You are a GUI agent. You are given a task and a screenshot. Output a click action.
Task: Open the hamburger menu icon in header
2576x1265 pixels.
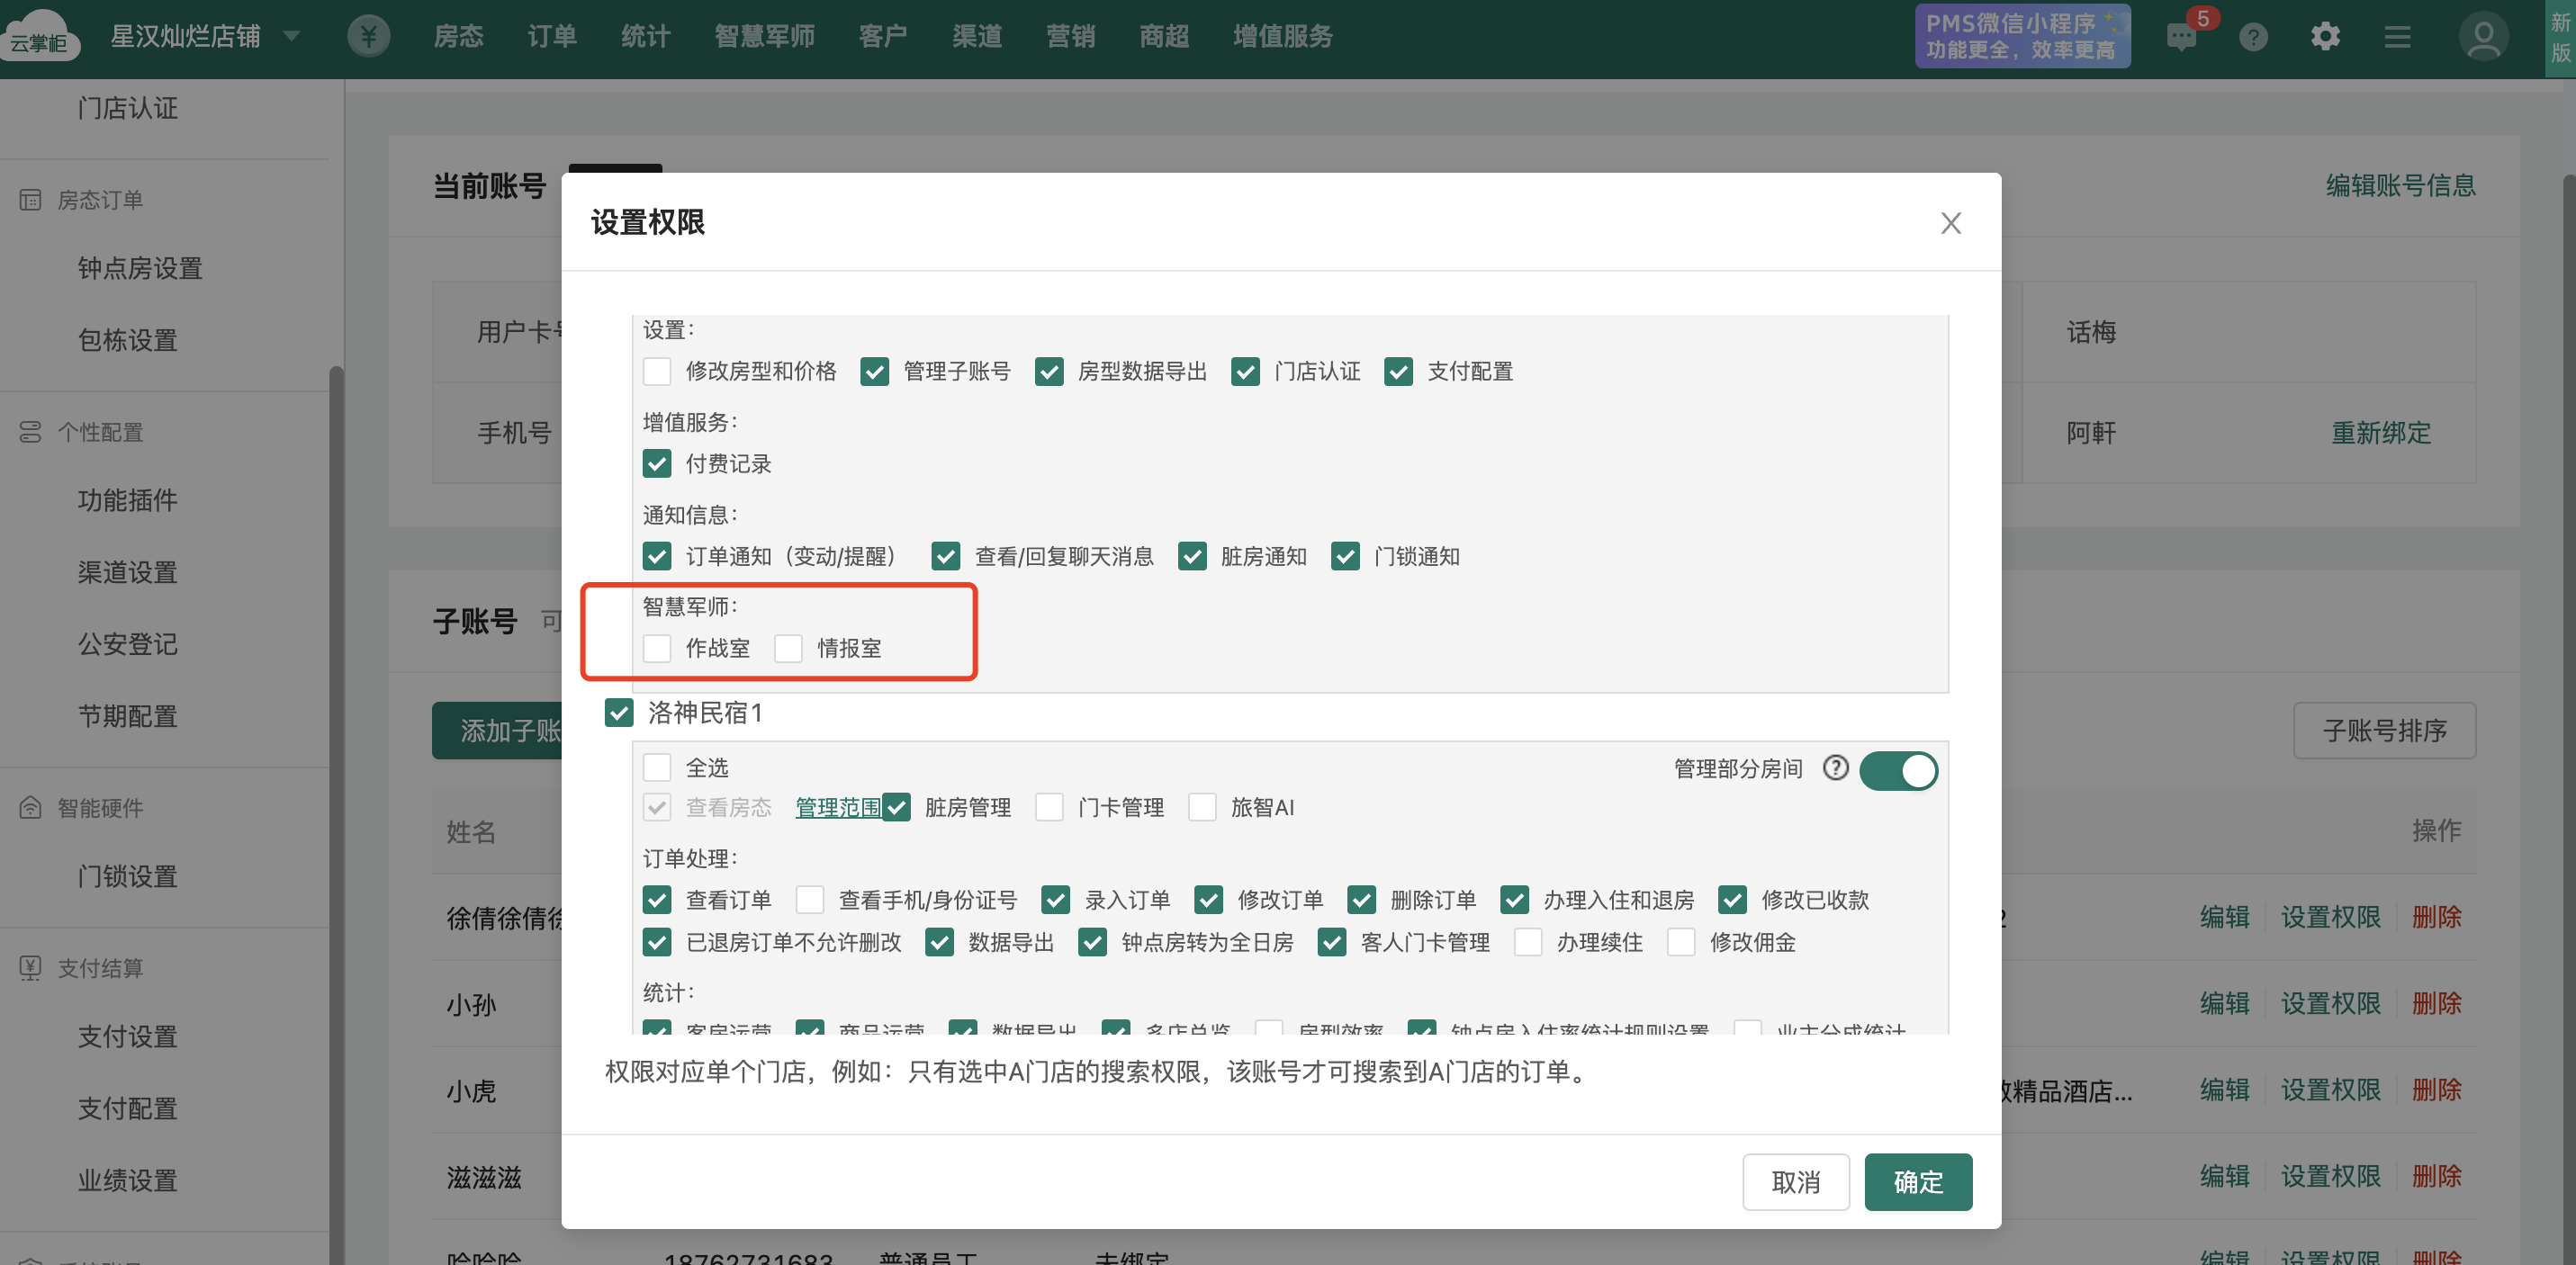pos(2397,37)
